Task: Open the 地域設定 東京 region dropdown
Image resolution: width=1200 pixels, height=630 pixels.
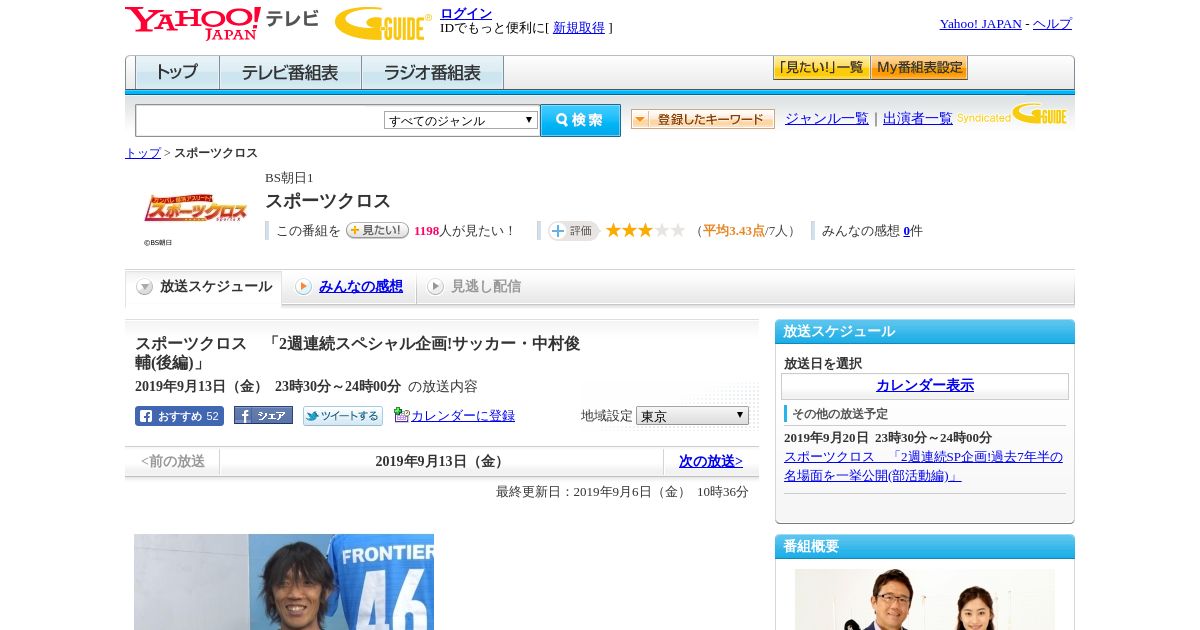Action: [x=692, y=415]
